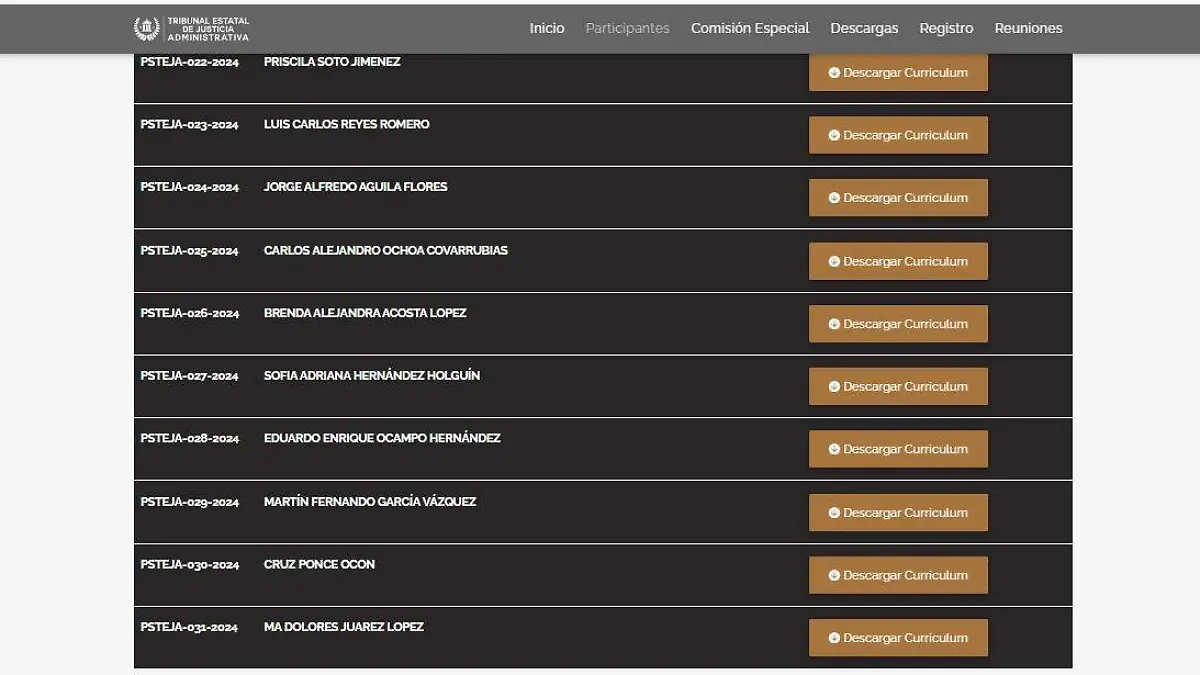Viewport: 1200px width, 675px height.
Task: Click the Tribunal Estatal de Justicia Administrativa logo
Action: 192,28
